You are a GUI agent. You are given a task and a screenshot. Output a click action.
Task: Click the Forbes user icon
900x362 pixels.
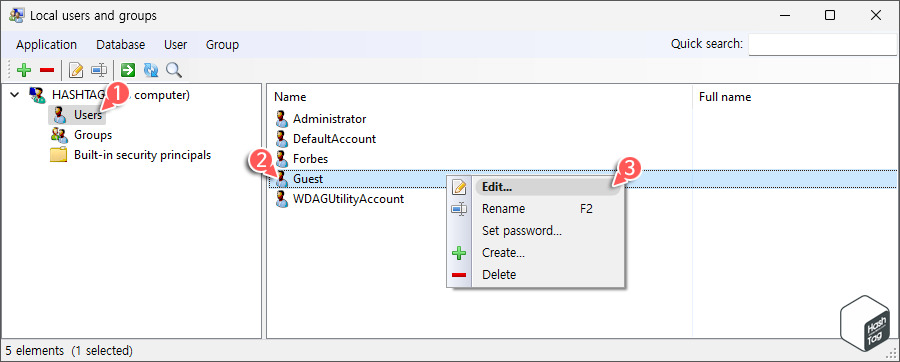point(281,158)
